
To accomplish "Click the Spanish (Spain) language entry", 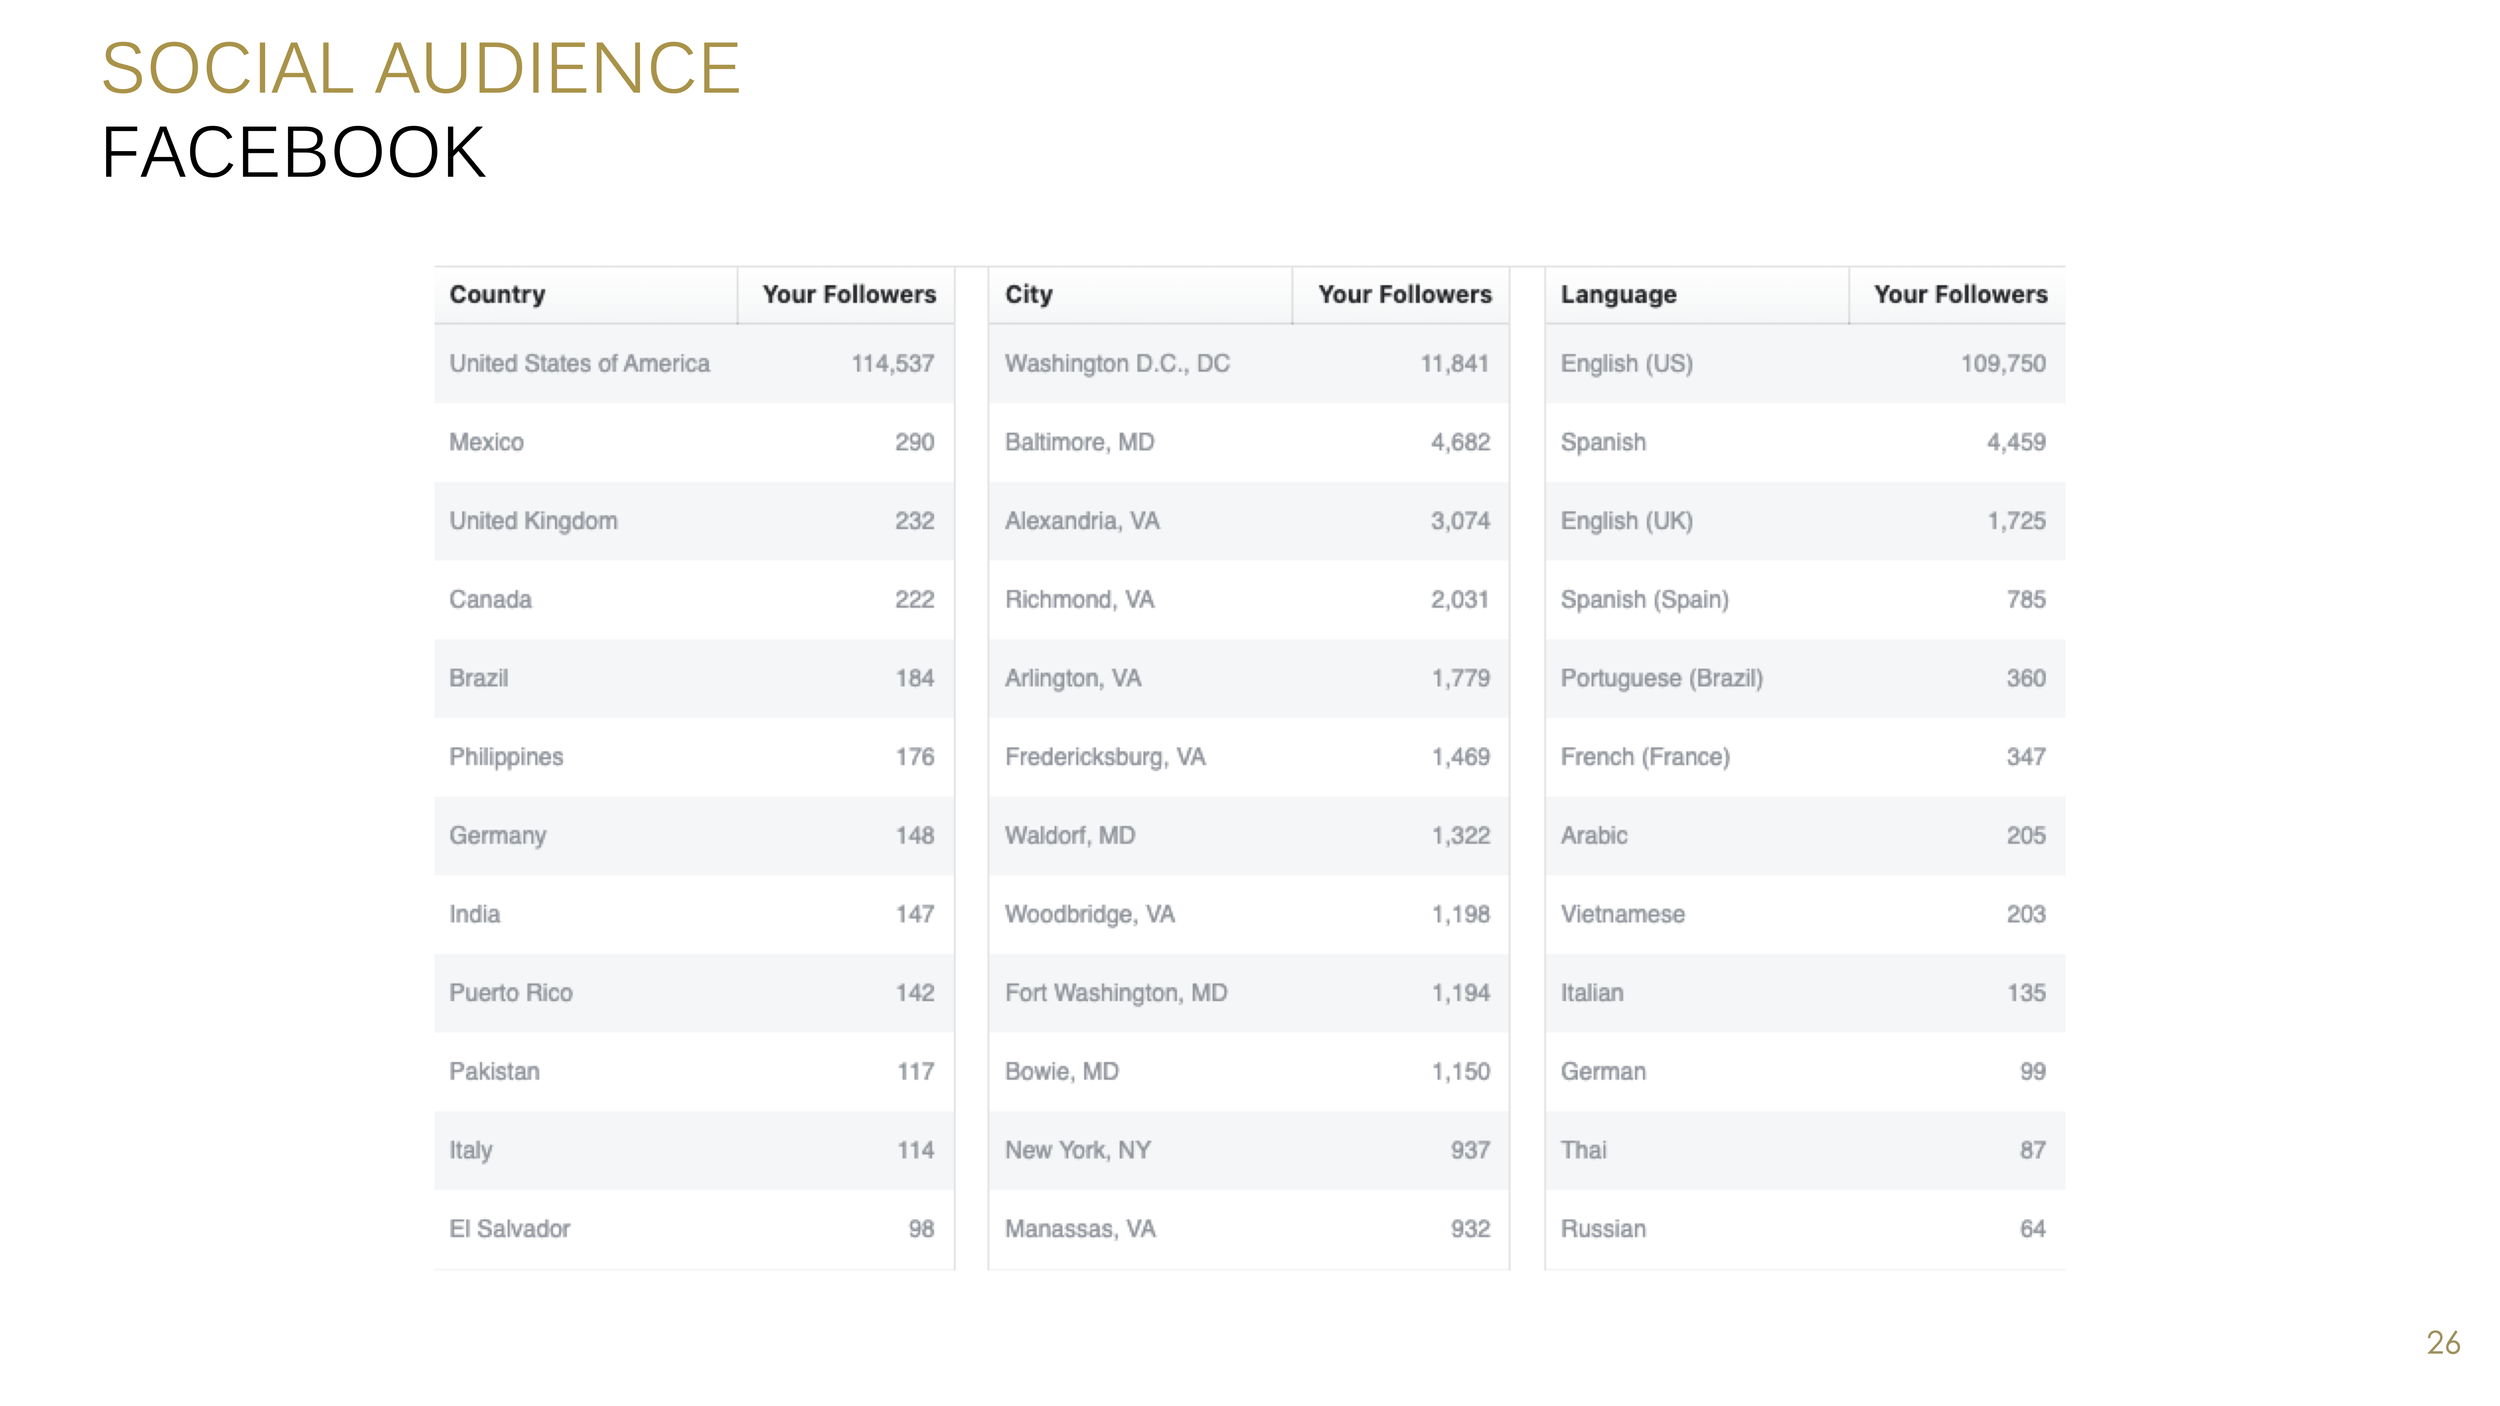I will pos(1644,599).
